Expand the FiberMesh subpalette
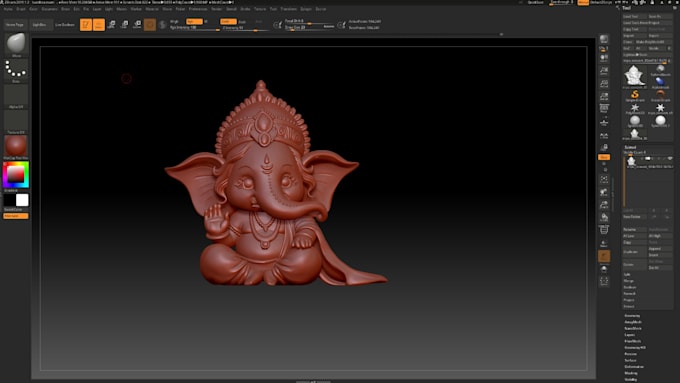 633,341
